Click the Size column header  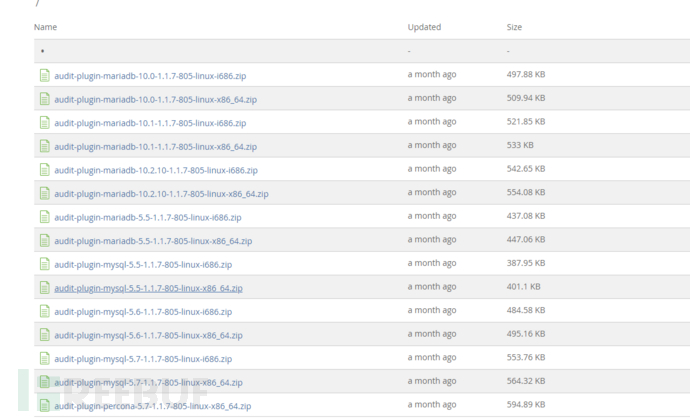click(514, 27)
